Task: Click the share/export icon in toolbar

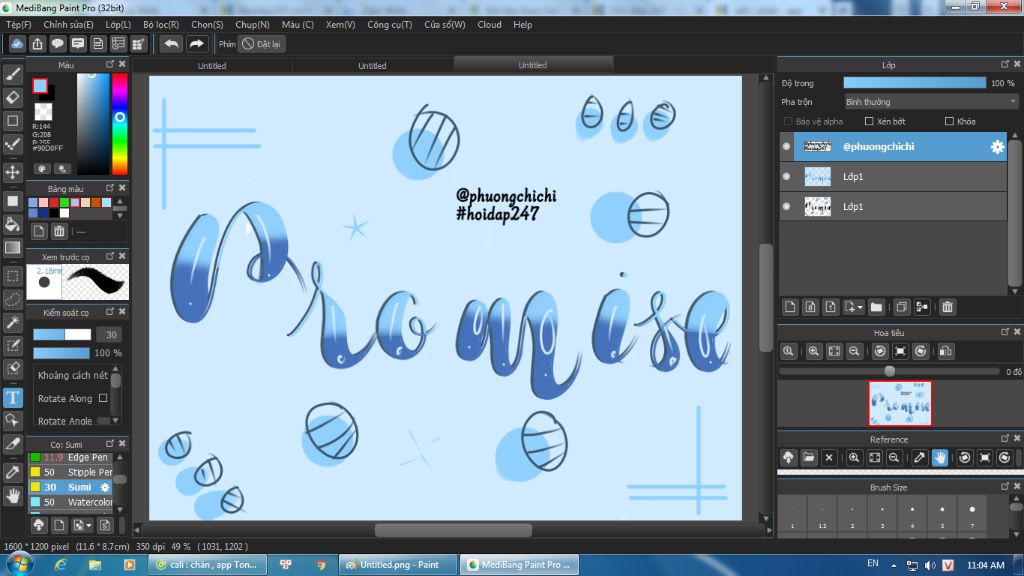Action: [x=37, y=44]
